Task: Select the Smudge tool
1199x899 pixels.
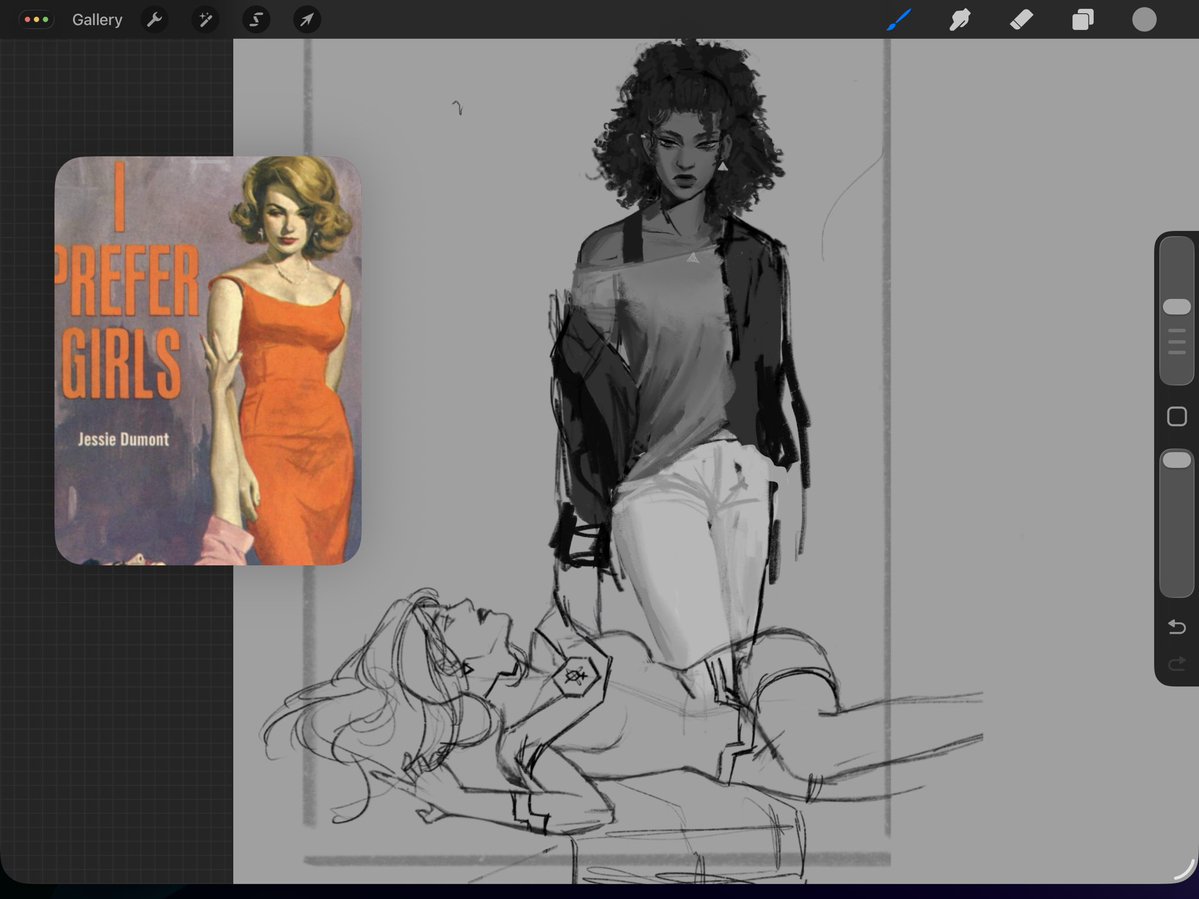Action: [x=960, y=20]
